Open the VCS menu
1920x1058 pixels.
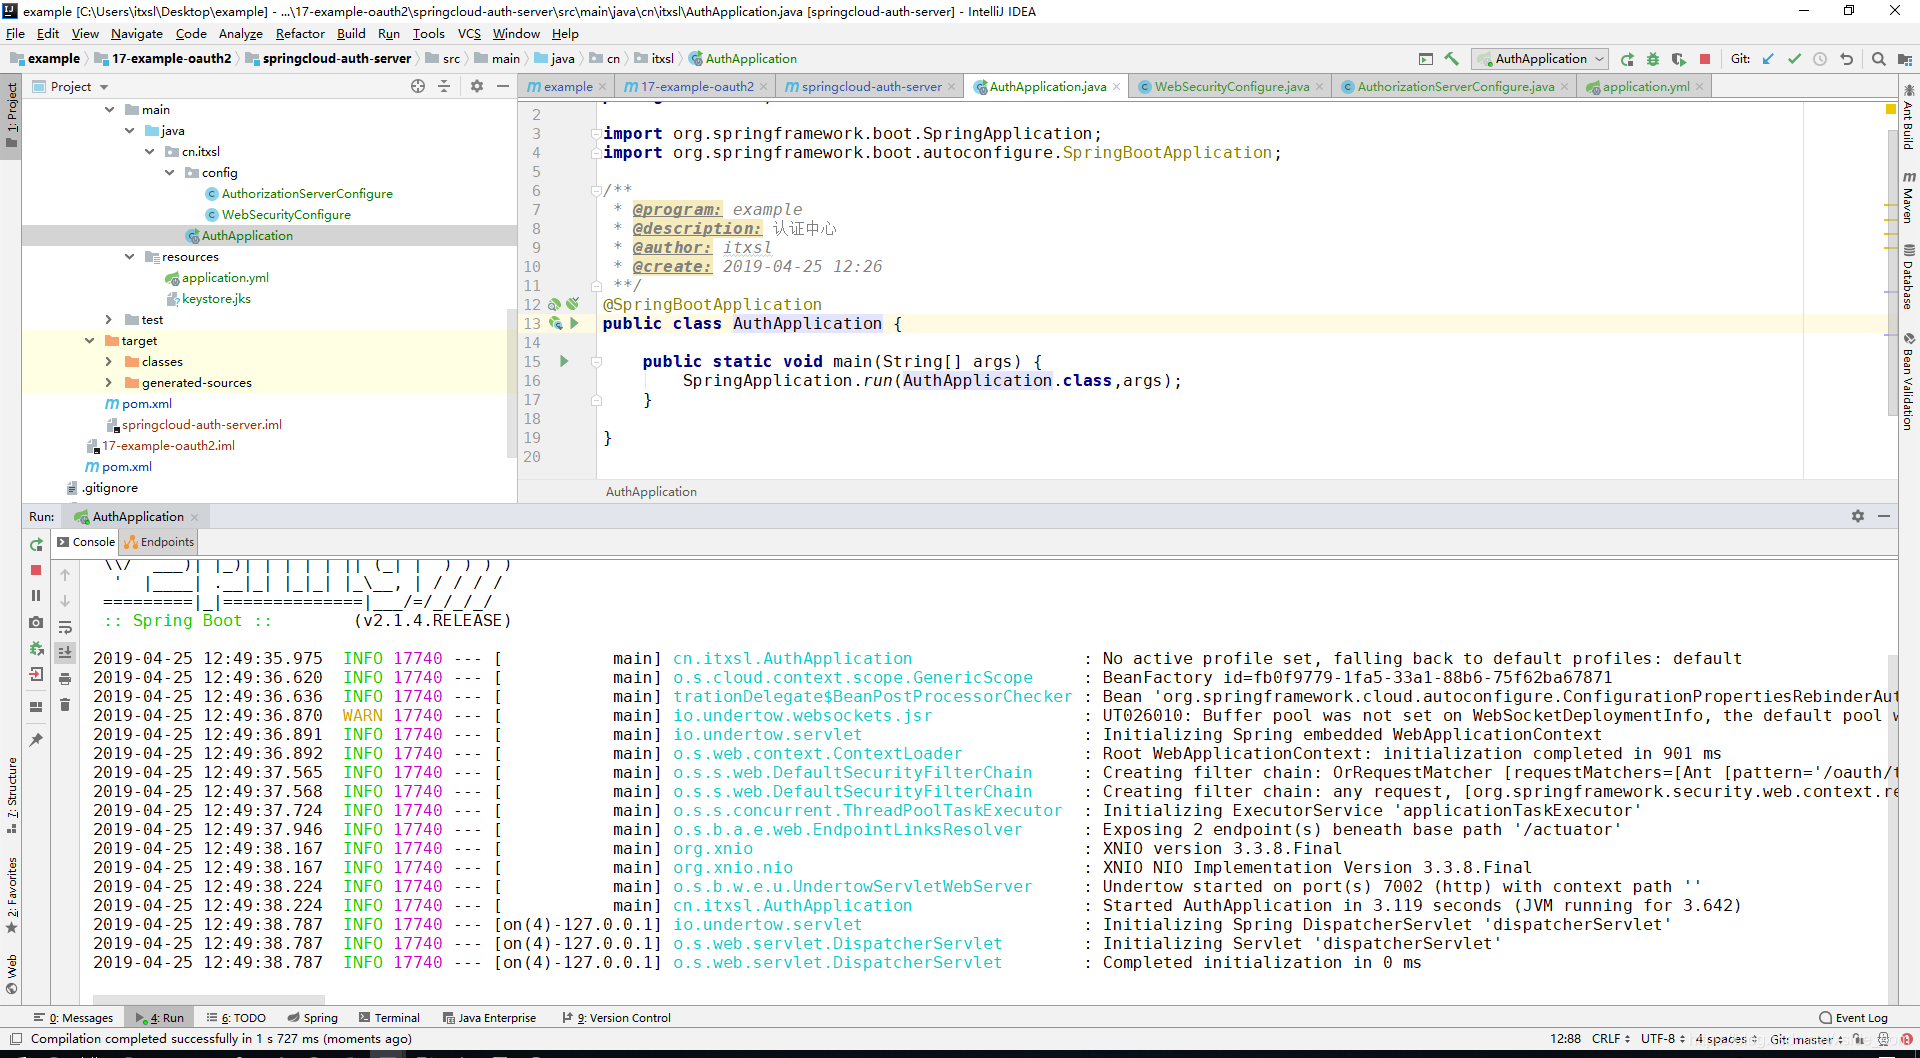pos(469,33)
